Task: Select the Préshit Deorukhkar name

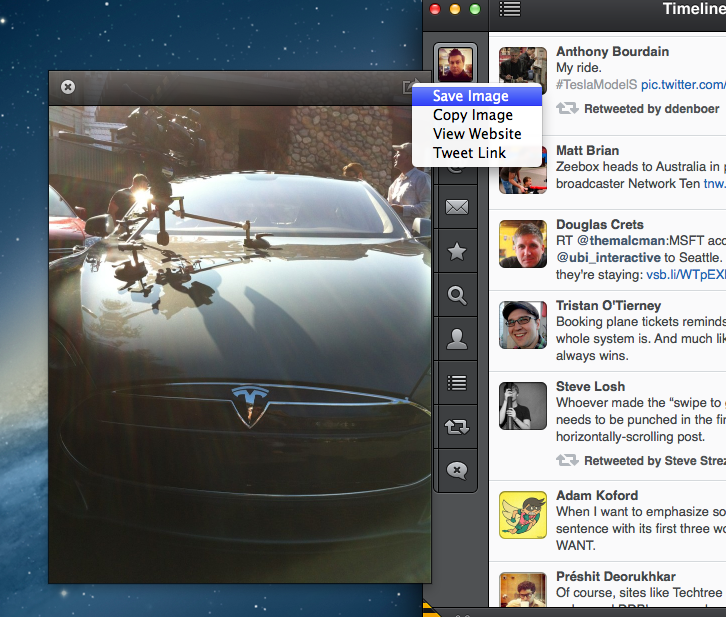Action: pyautogui.click(x=615, y=576)
